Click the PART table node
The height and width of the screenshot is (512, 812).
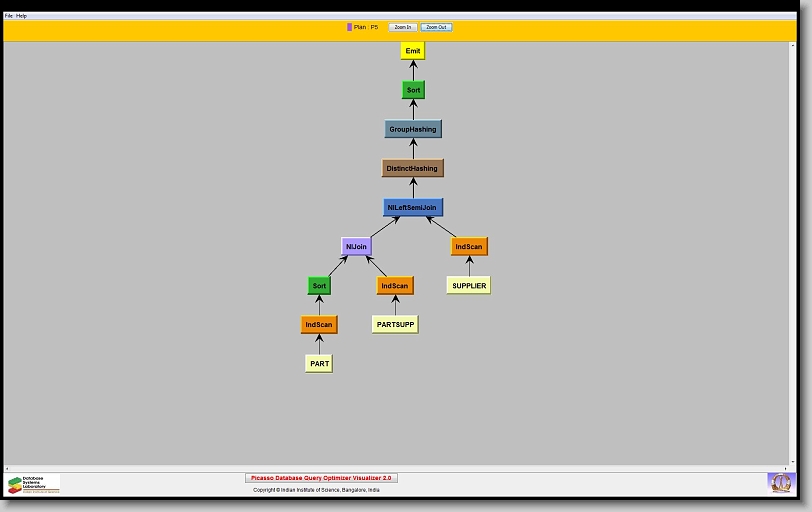click(x=319, y=364)
